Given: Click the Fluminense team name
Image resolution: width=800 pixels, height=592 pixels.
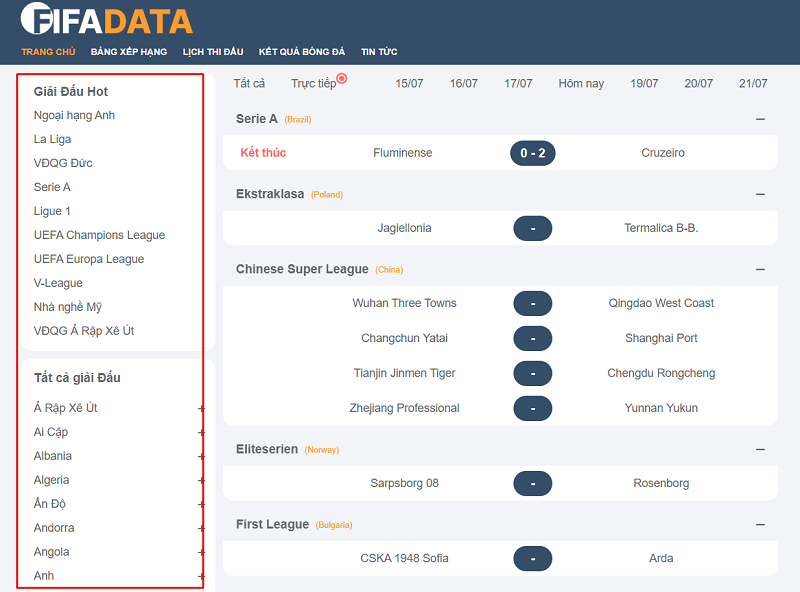Looking at the screenshot, I should coord(403,153).
